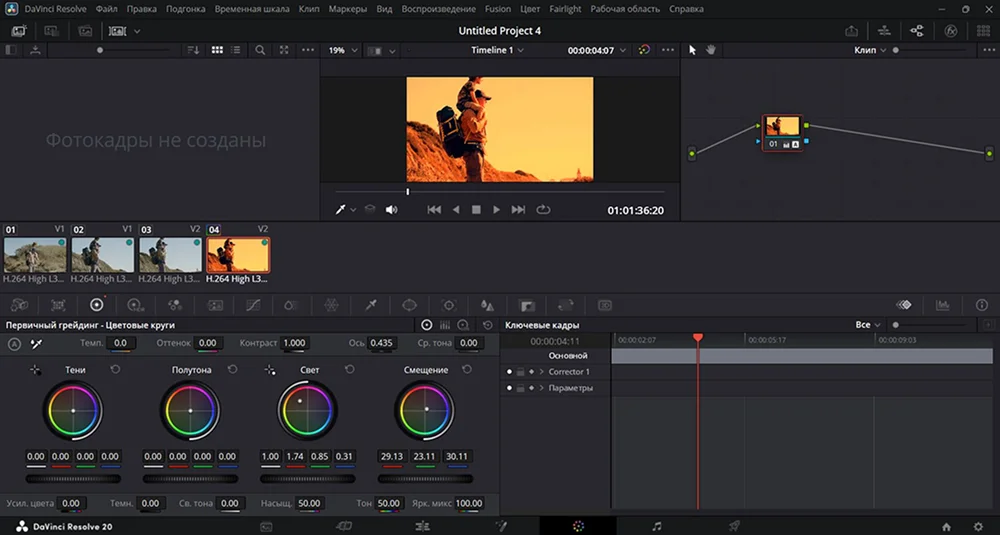Open timecode 00:00:04:07 dropdown
Screen dimensions: 1000x535
[597, 50]
